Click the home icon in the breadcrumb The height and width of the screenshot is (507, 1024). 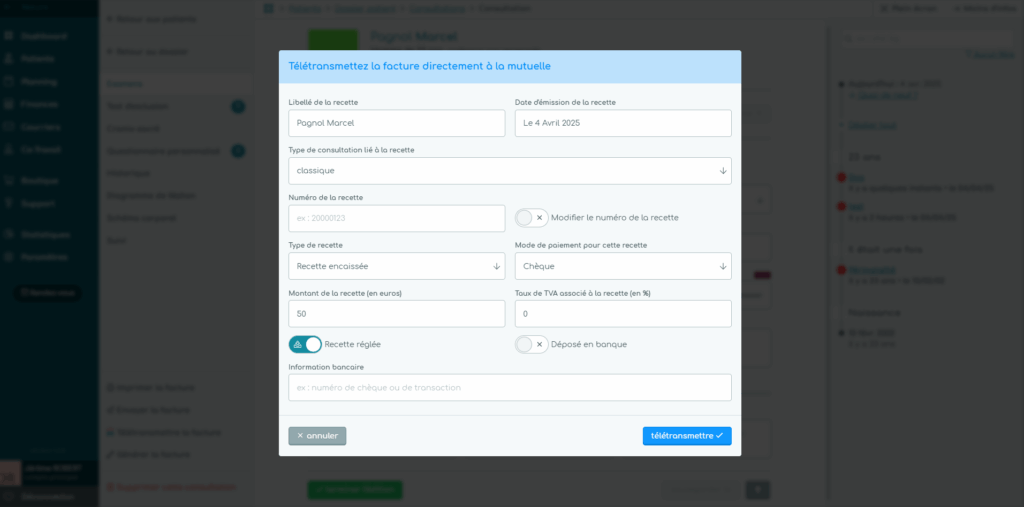click(x=268, y=8)
